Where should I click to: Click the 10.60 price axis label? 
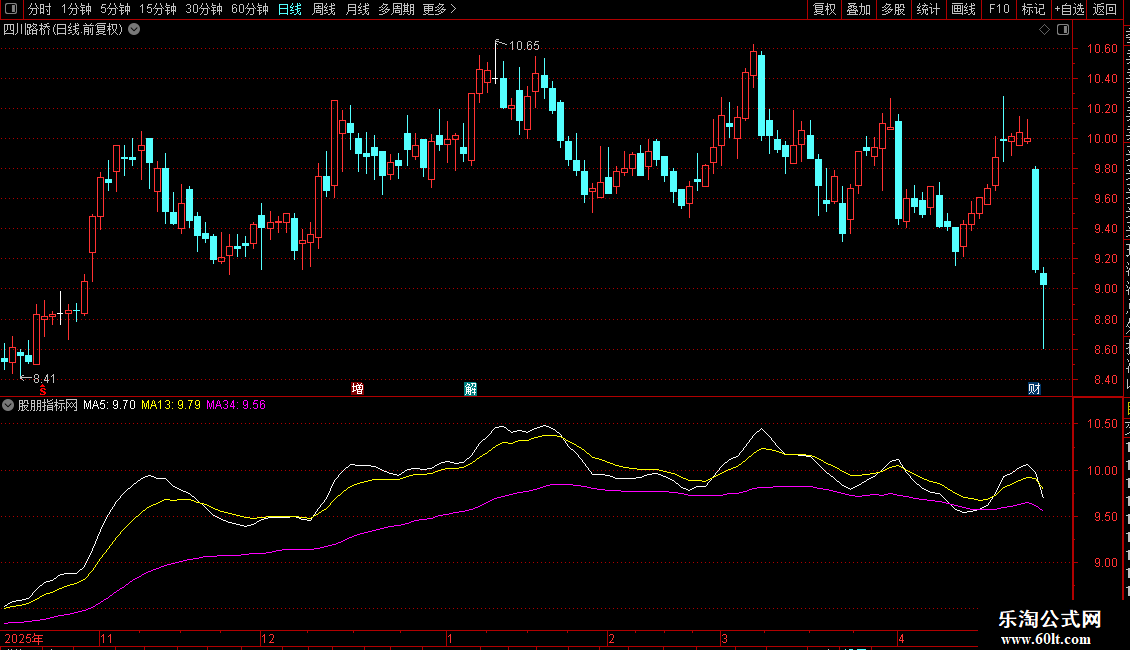(1102, 49)
